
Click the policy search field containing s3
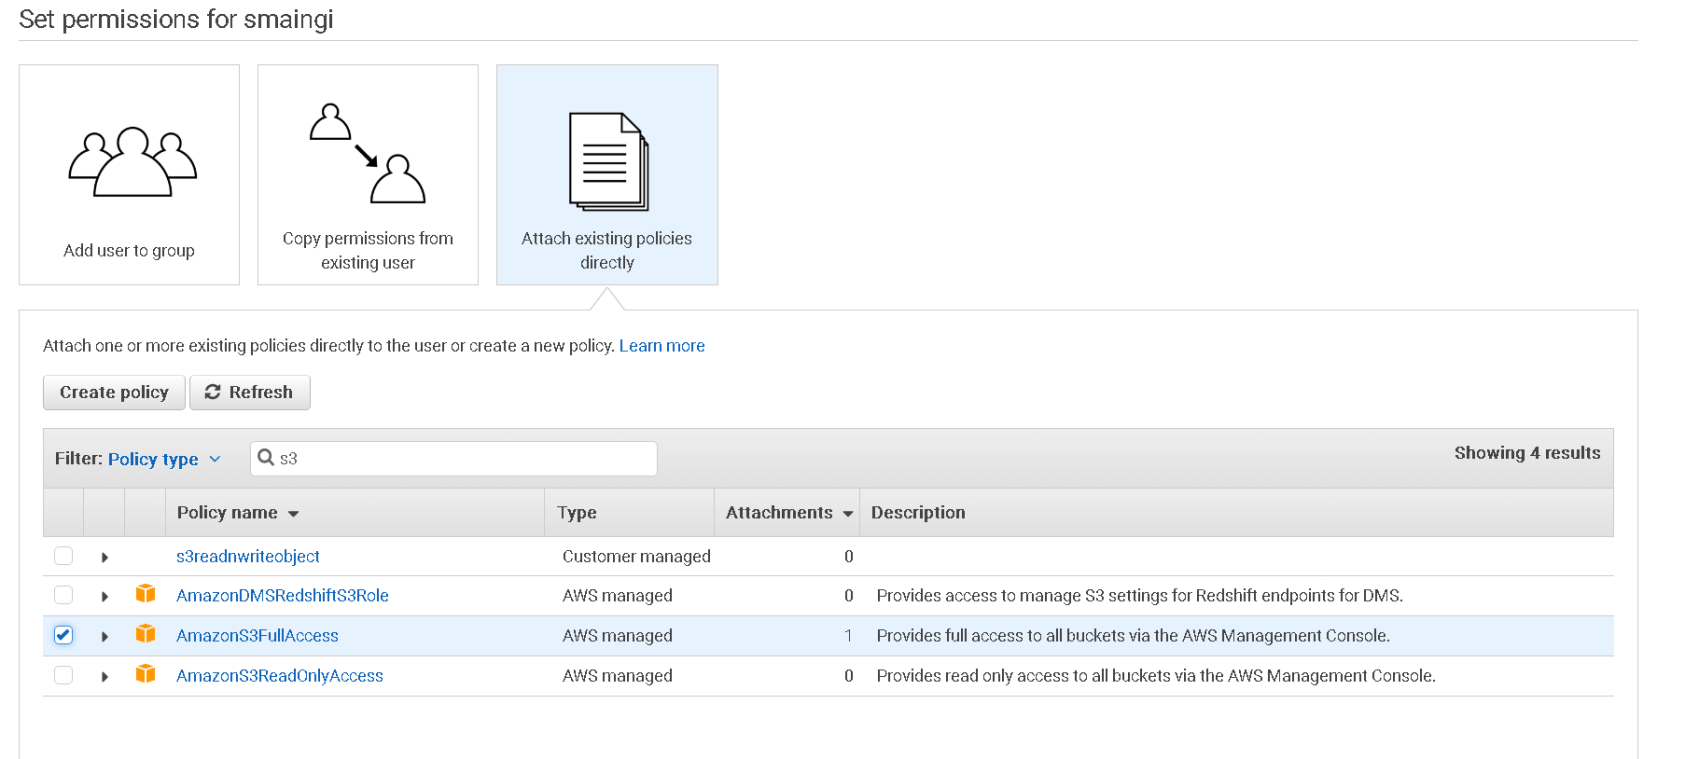click(454, 458)
